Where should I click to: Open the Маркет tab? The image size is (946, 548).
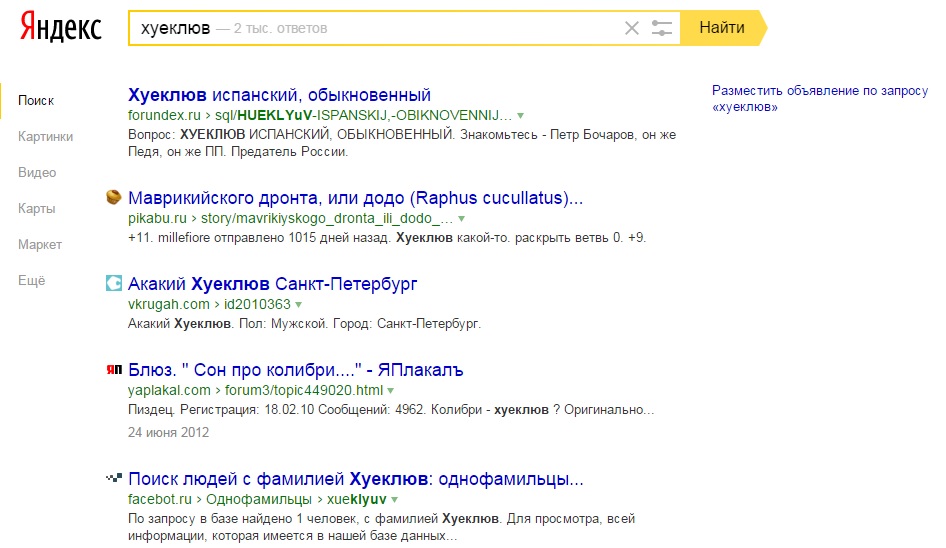pyautogui.click(x=40, y=244)
